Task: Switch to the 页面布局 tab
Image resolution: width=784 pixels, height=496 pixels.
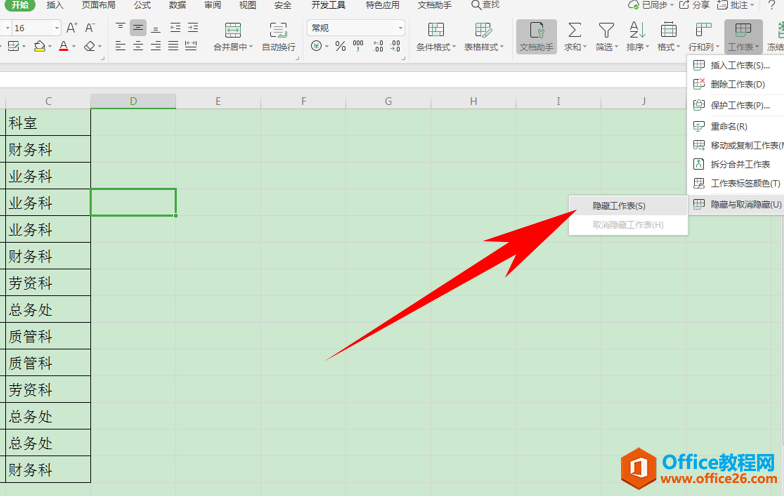Action: coord(98,5)
